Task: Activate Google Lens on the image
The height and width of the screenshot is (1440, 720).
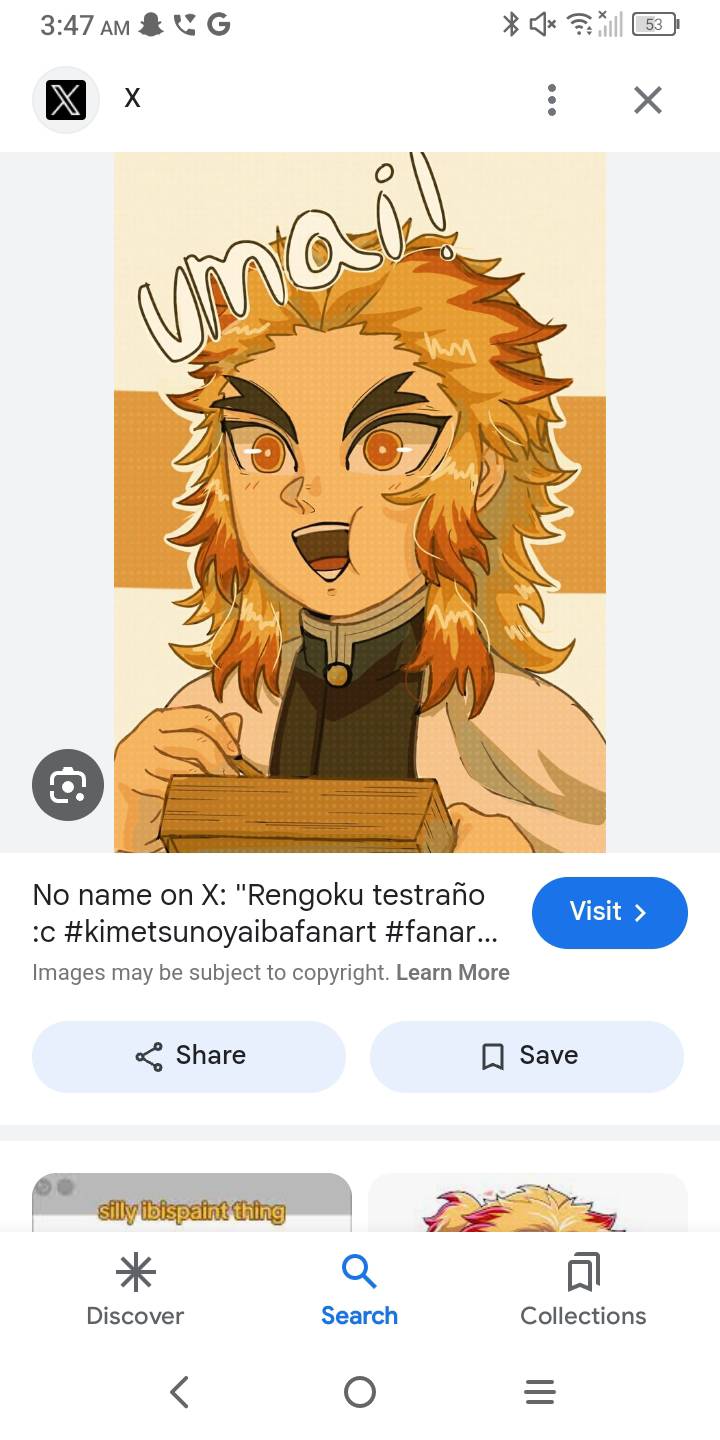Action: pos(68,785)
